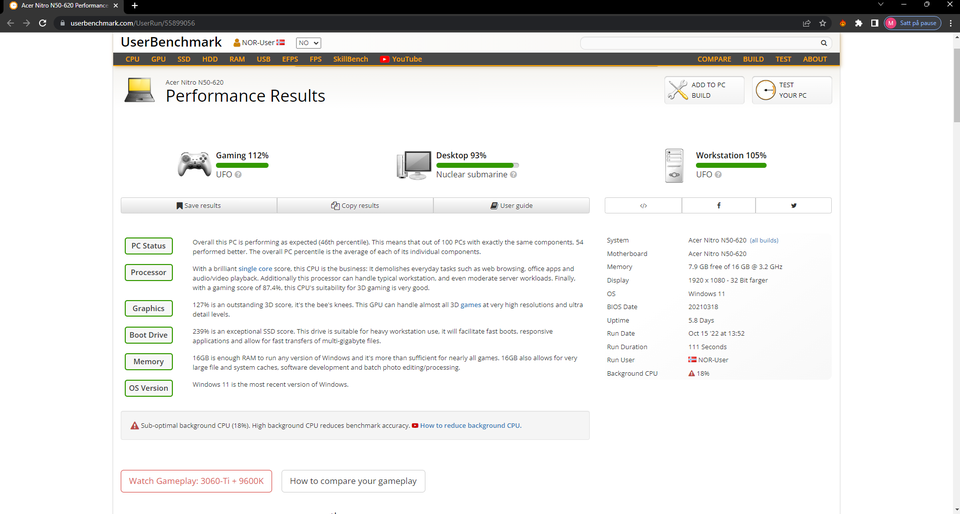
Task: Open the FPS menu item
Action: click(315, 59)
